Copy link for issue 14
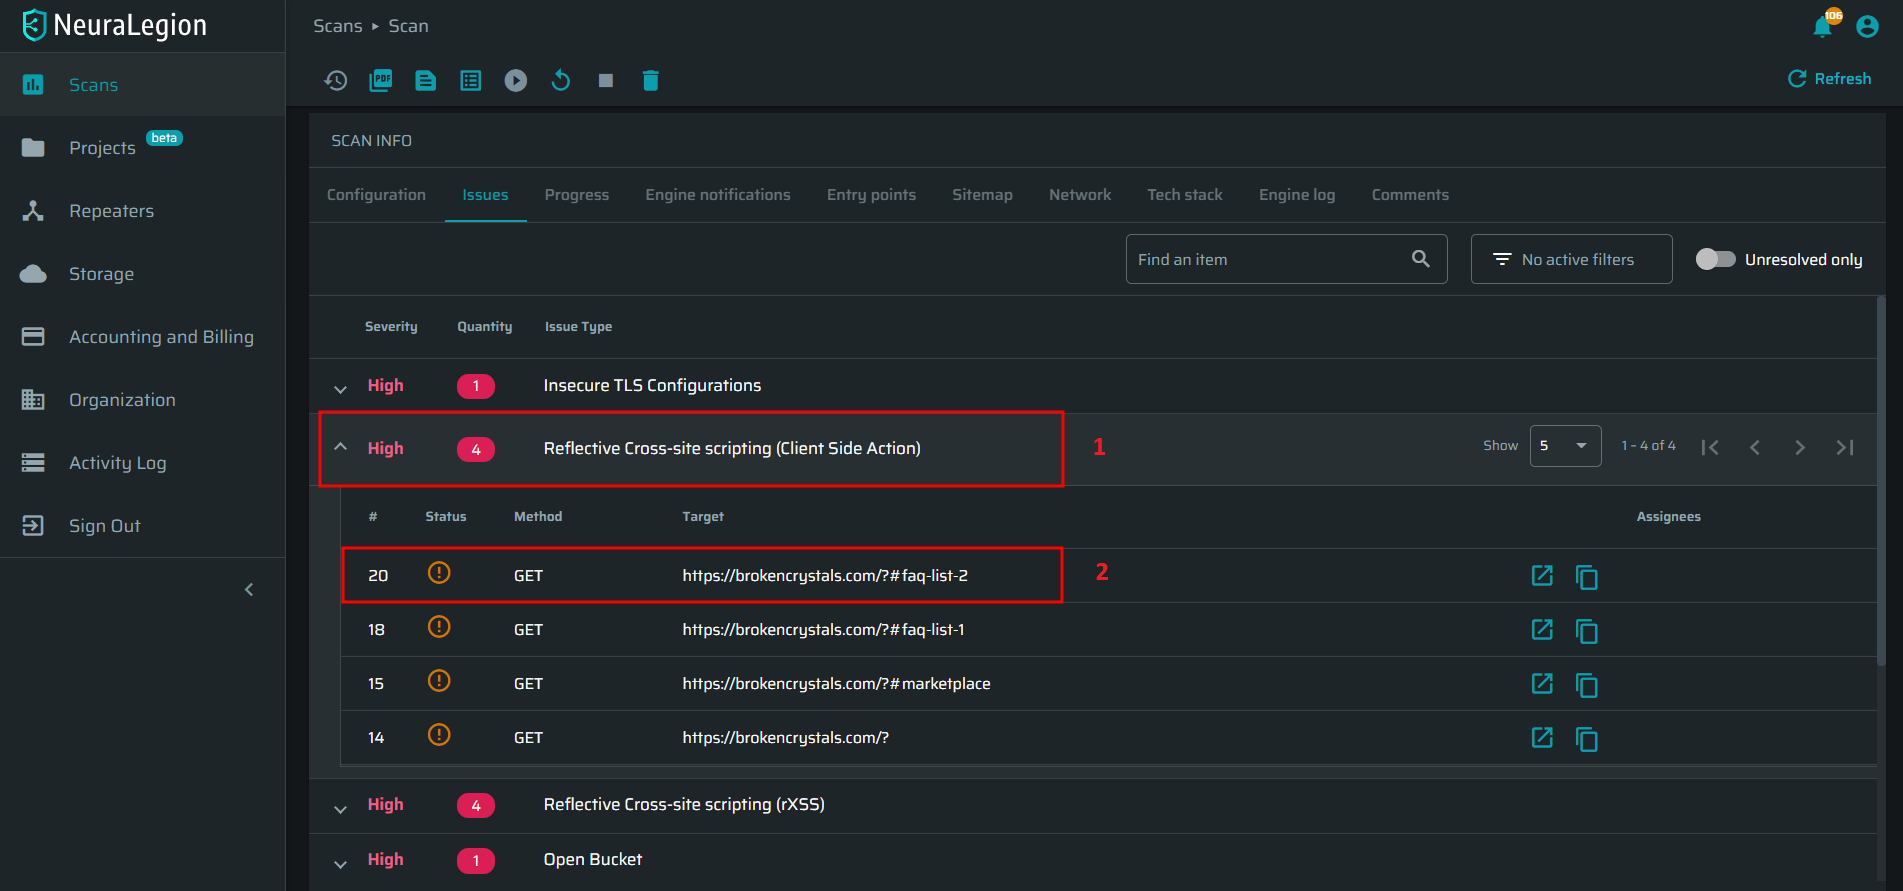Screen dimensions: 1903x891 [x=1586, y=739]
